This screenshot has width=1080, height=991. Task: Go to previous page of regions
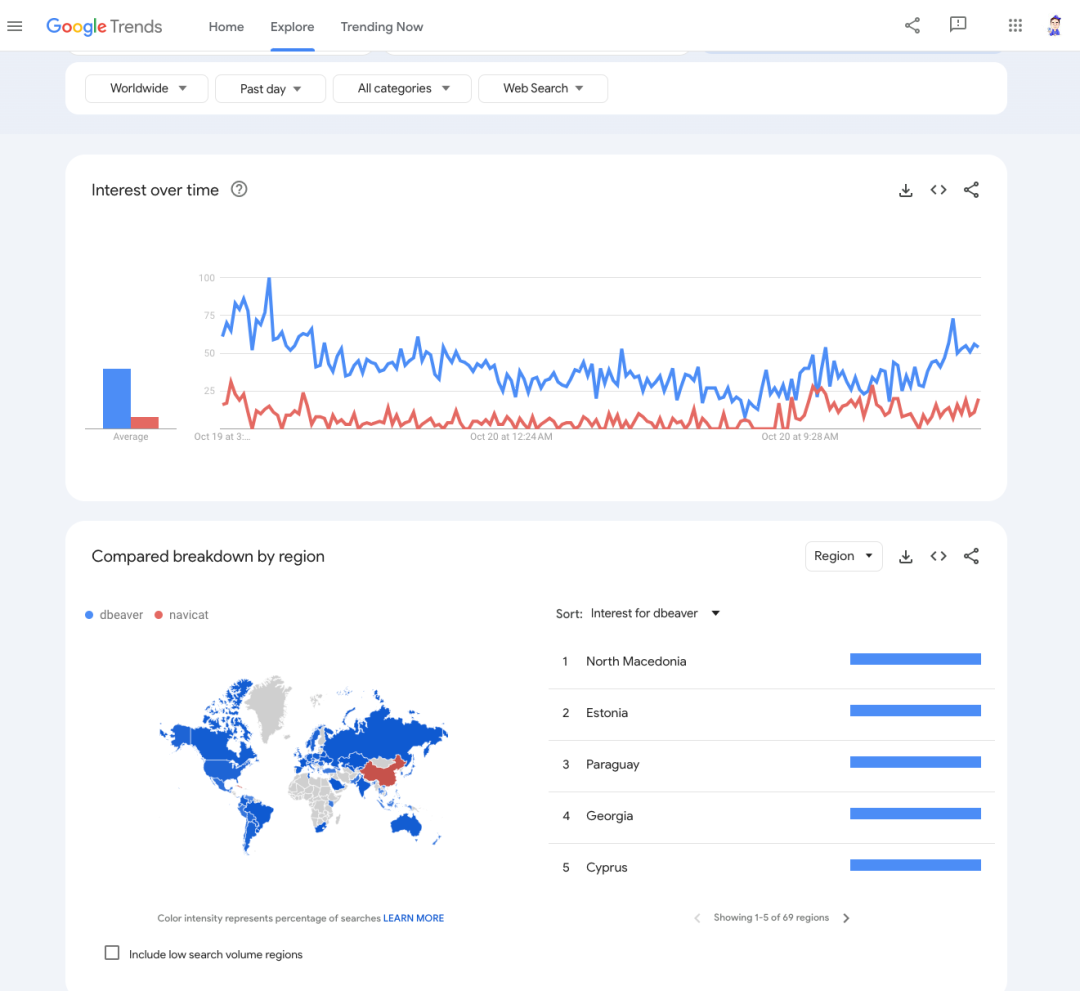(697, 918)
